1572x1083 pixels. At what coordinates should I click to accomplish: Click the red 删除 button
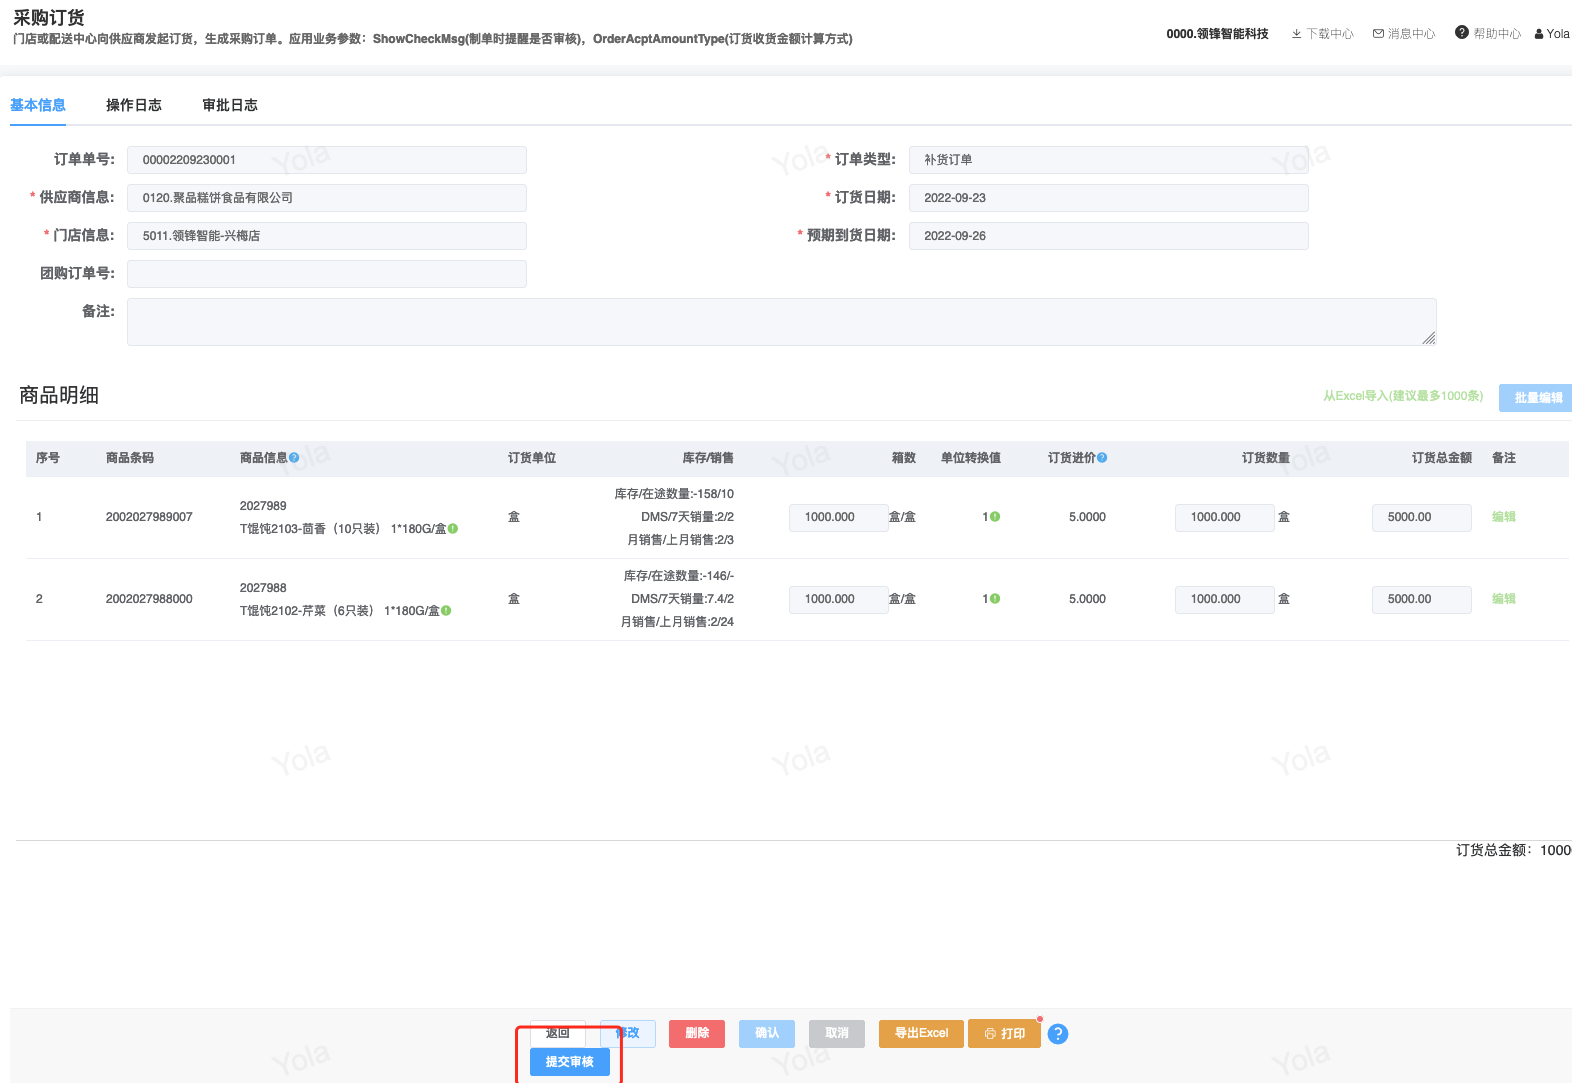[x=696, y=1034]
